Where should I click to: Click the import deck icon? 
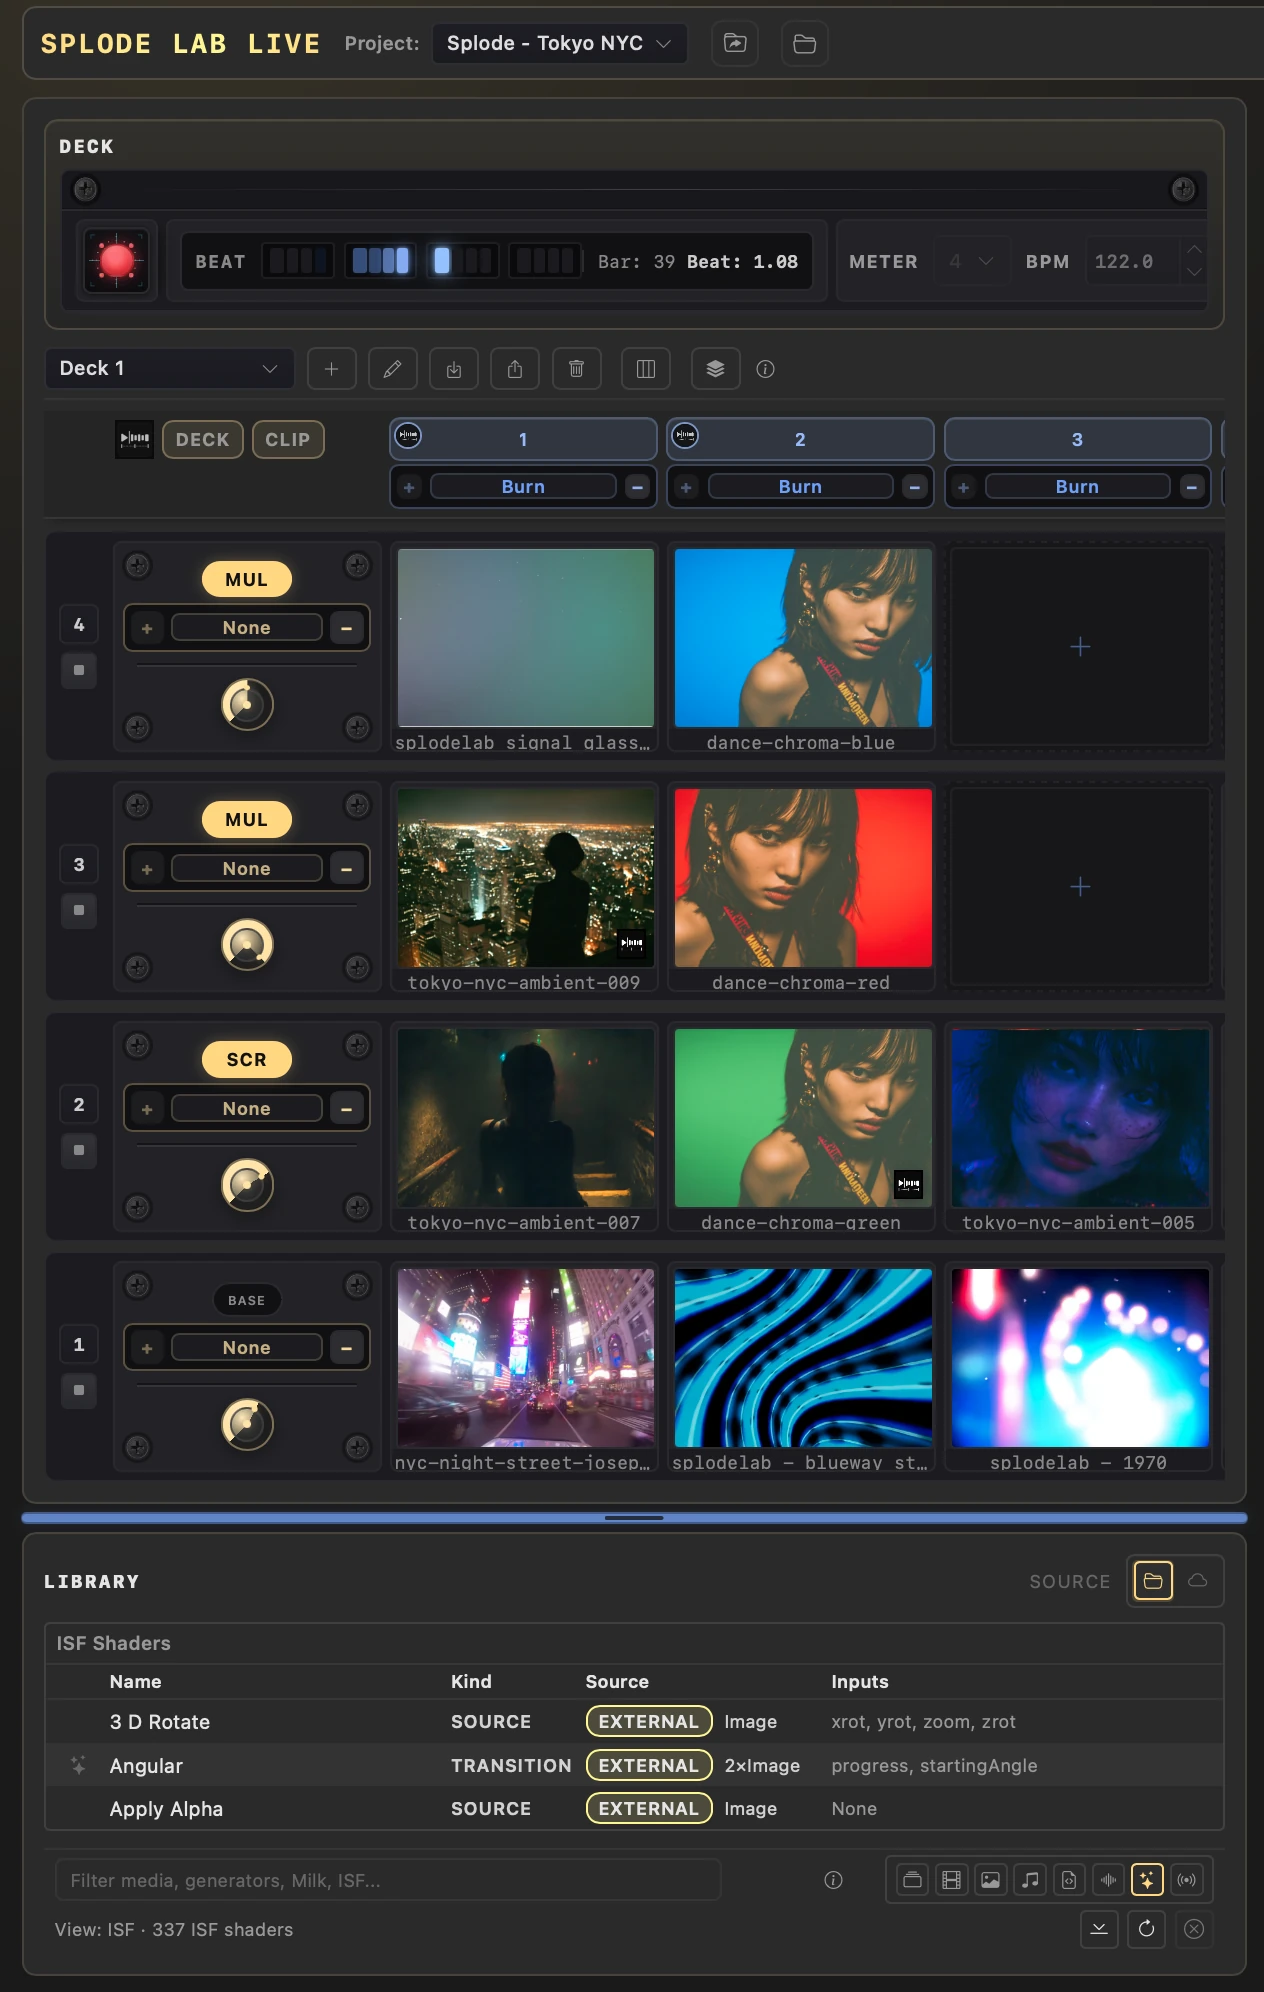(x=454, y=369)
